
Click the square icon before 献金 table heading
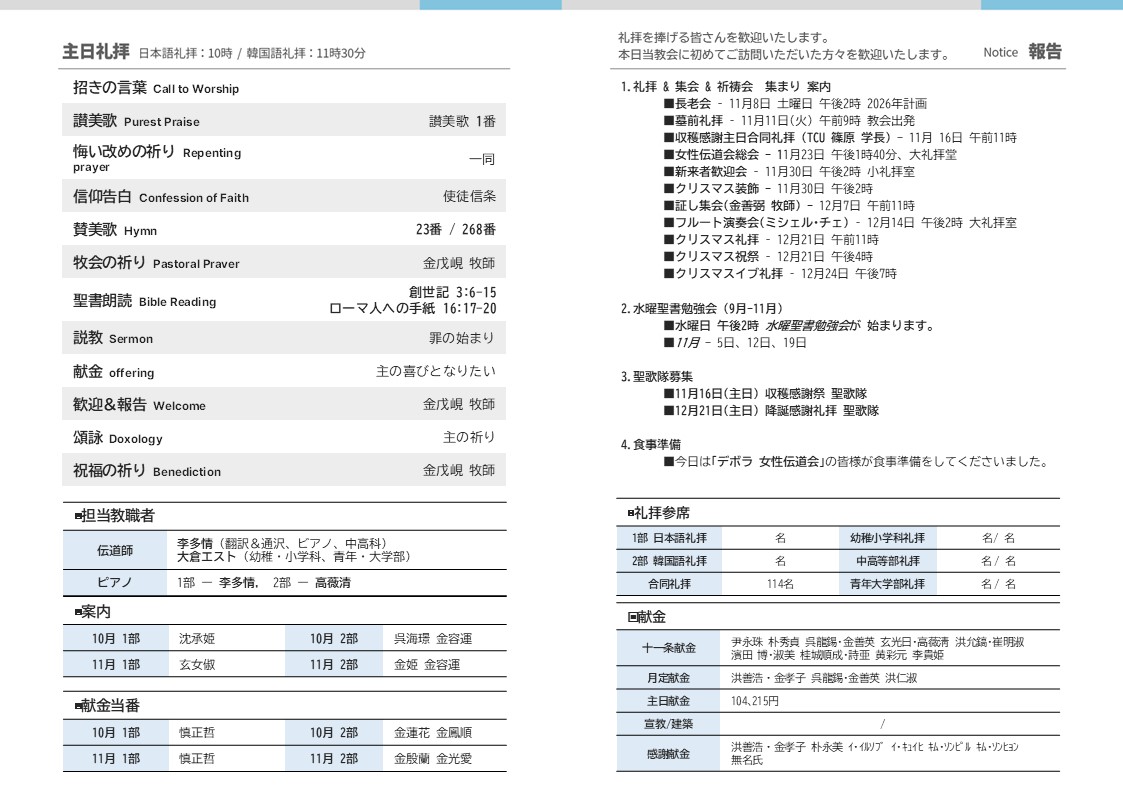tap(632, 618)
